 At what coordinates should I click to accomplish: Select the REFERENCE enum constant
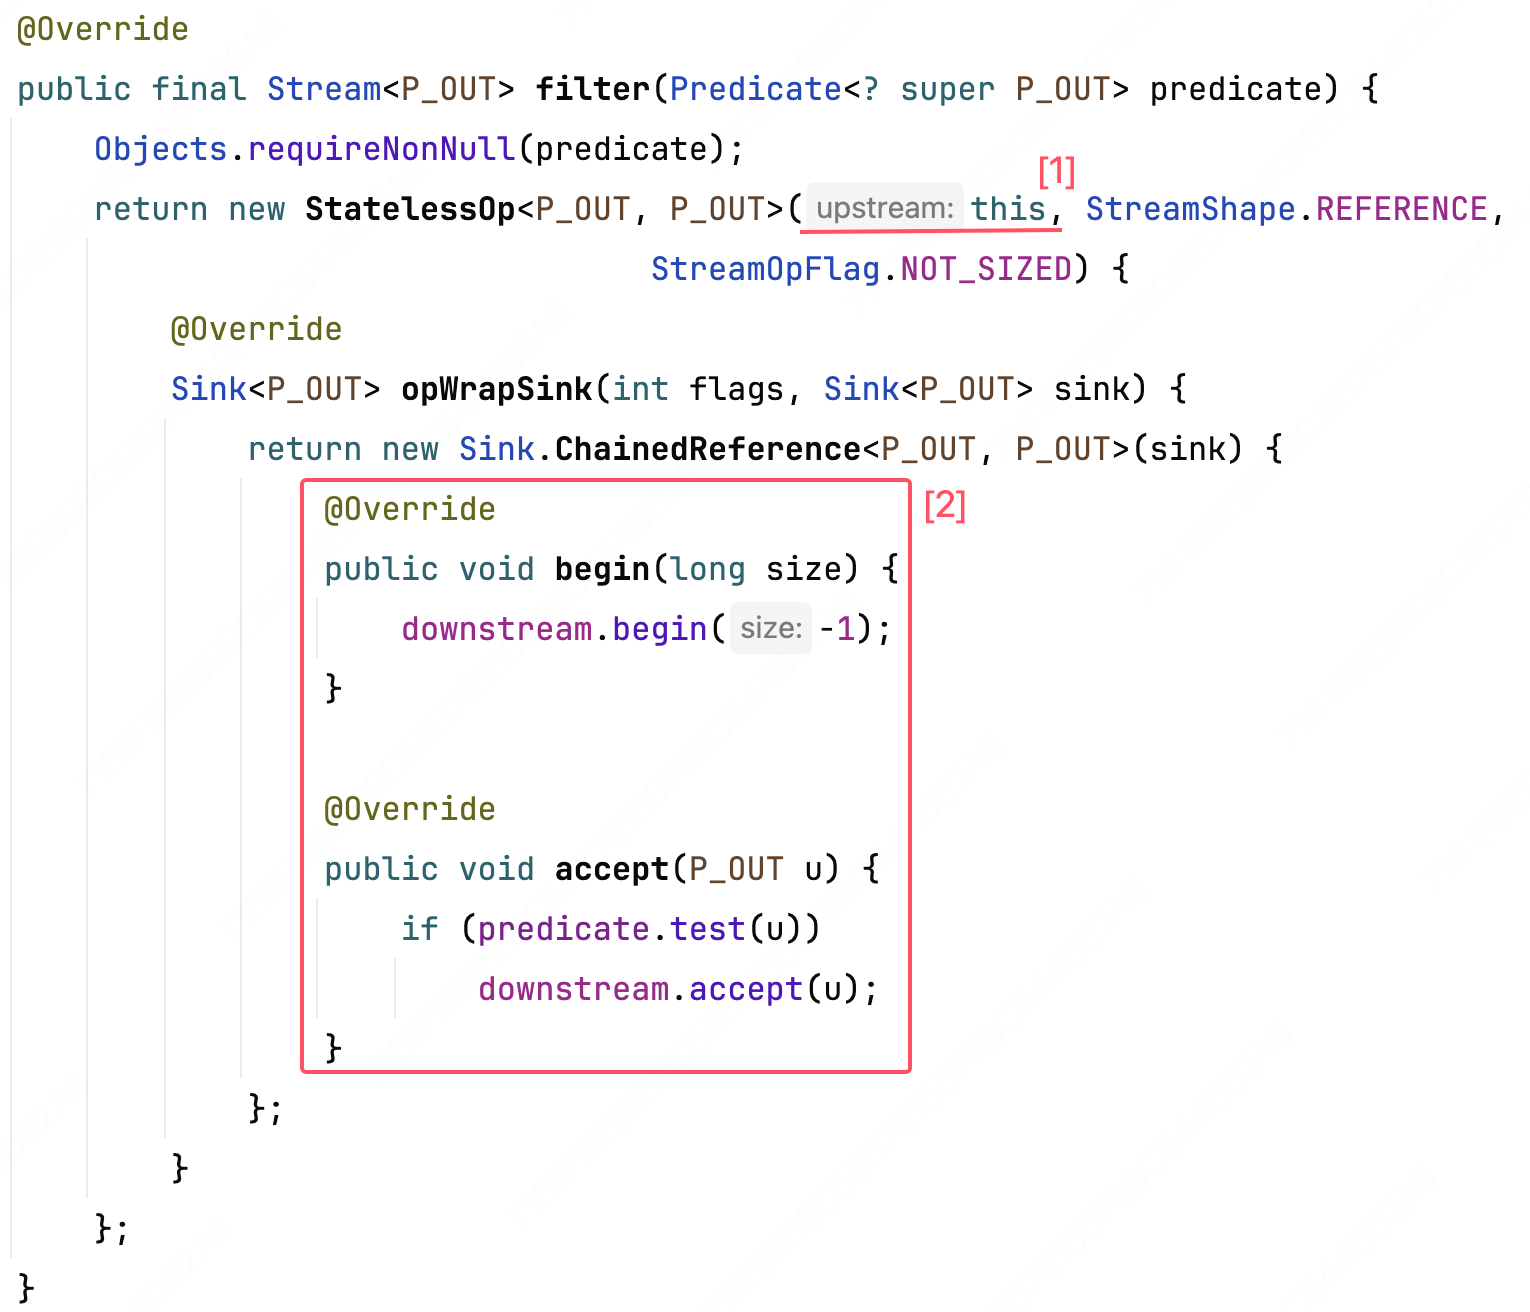pos(1401,209)
